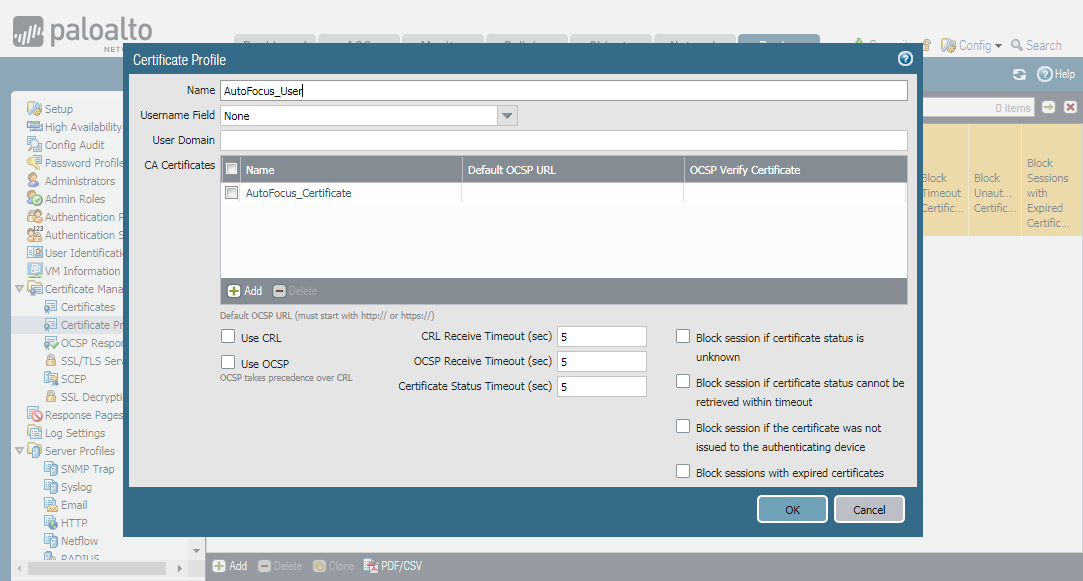Click the sidebar scroll-down arrow
The image size is (1083, 581).
196,551
